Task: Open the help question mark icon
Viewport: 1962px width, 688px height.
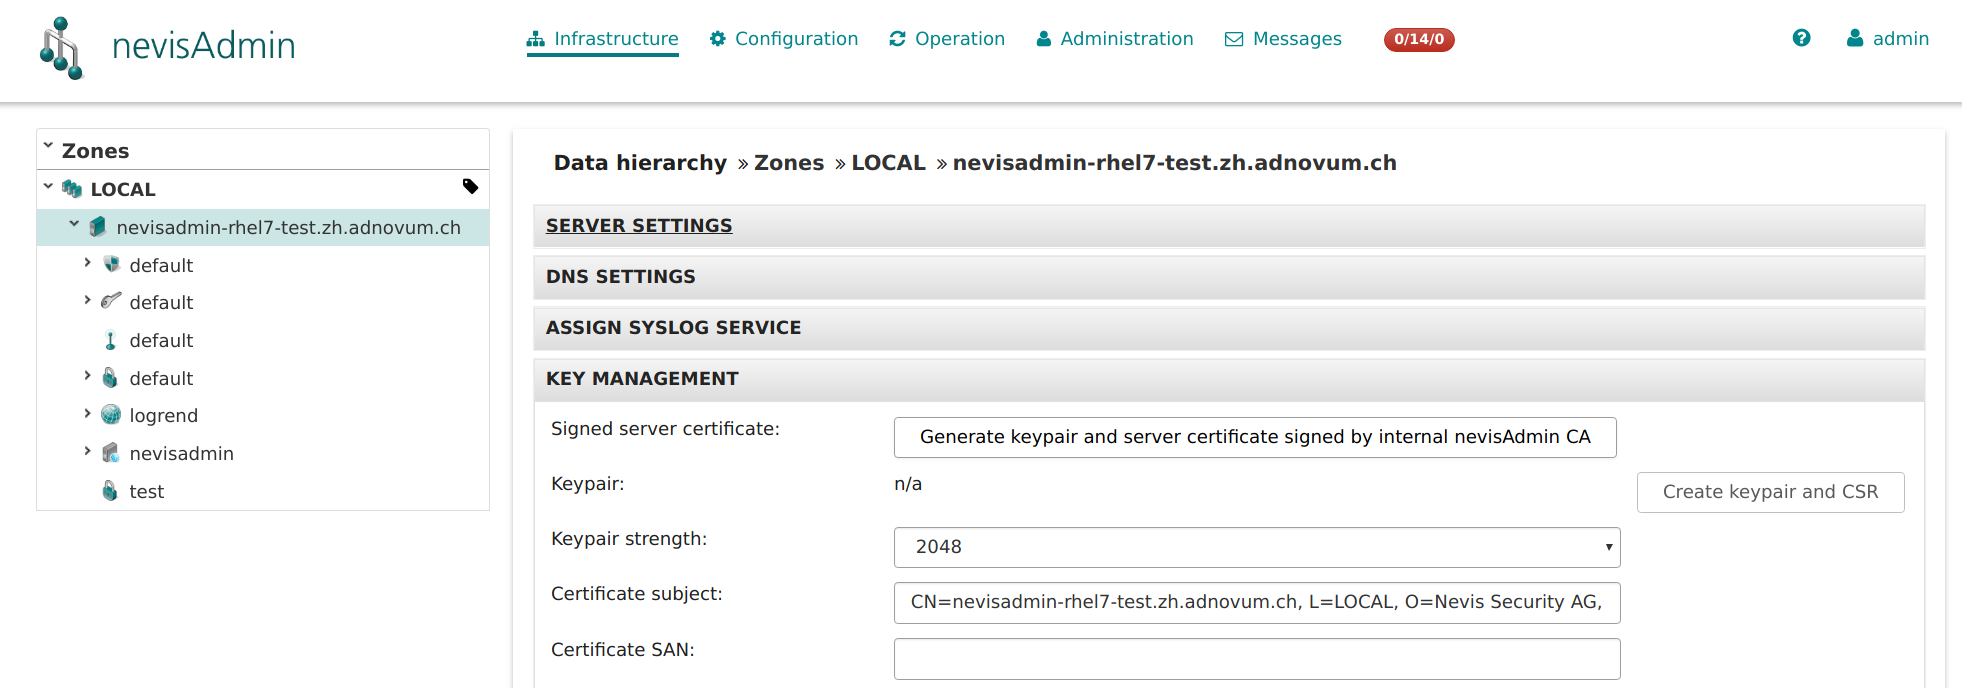Action: pos(1801,38)
